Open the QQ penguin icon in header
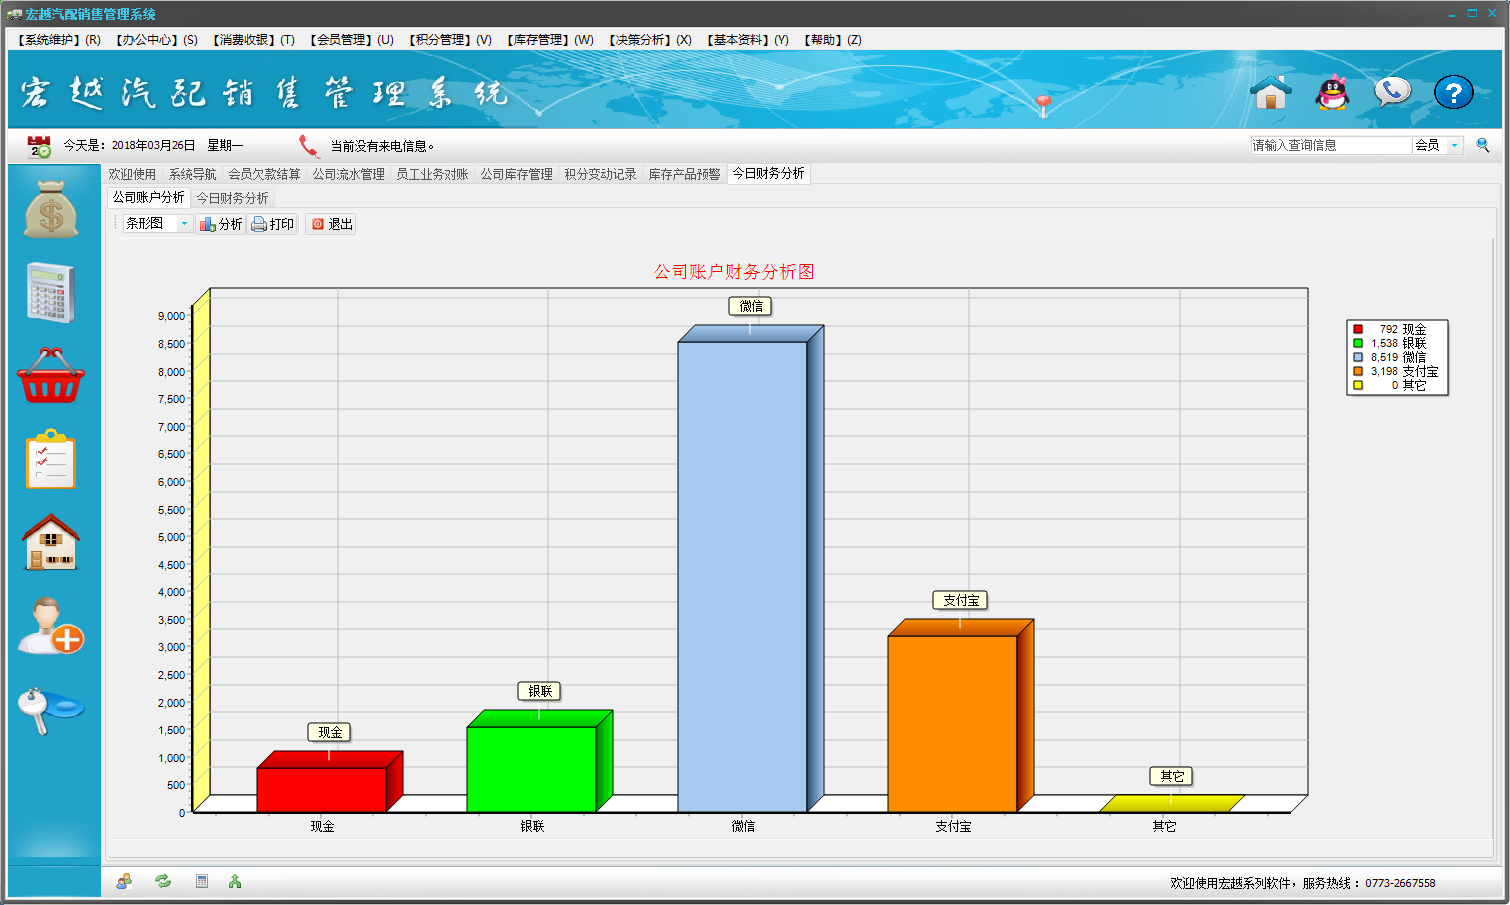 (x=1332, y=93)
